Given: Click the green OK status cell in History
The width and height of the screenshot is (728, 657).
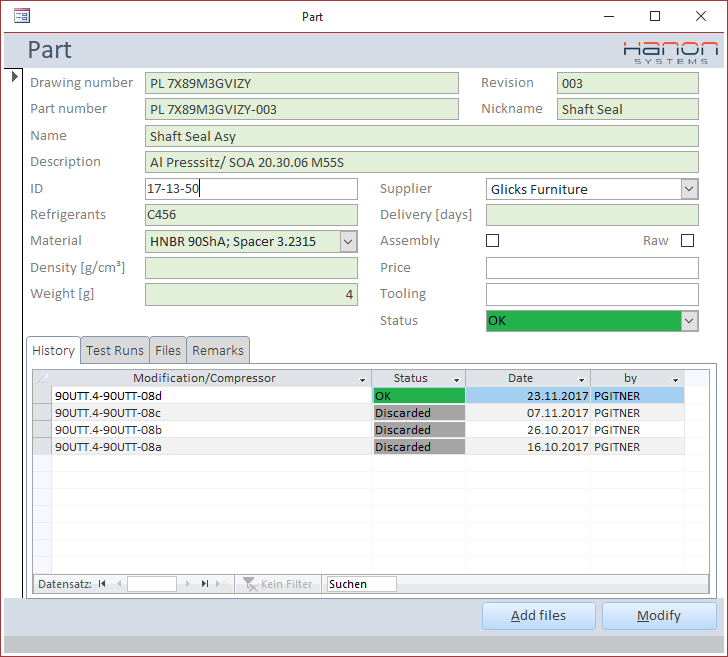Looking at the screenshot, I should point(419,396).
